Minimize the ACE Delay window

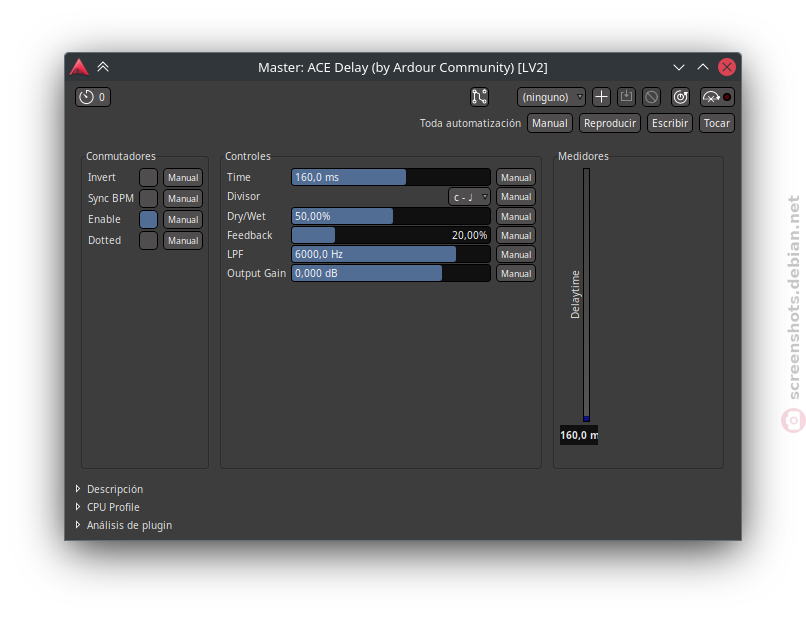679,67
